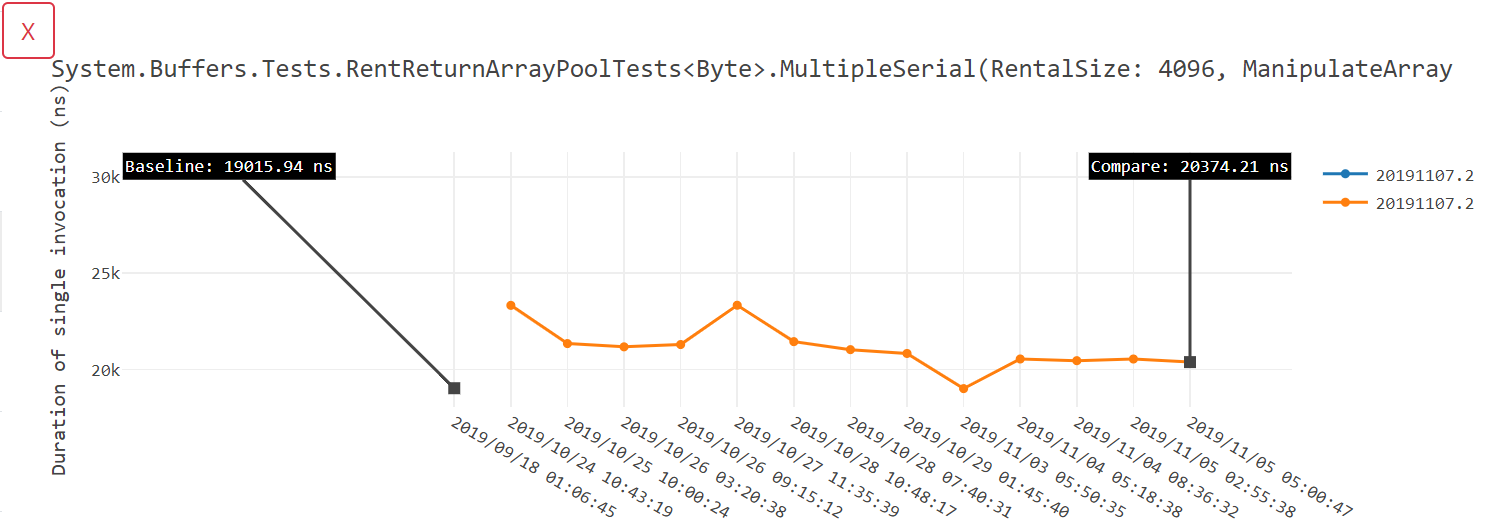Click the orange peak point for 2019/10/27 11:35:39

coord(737,305)
